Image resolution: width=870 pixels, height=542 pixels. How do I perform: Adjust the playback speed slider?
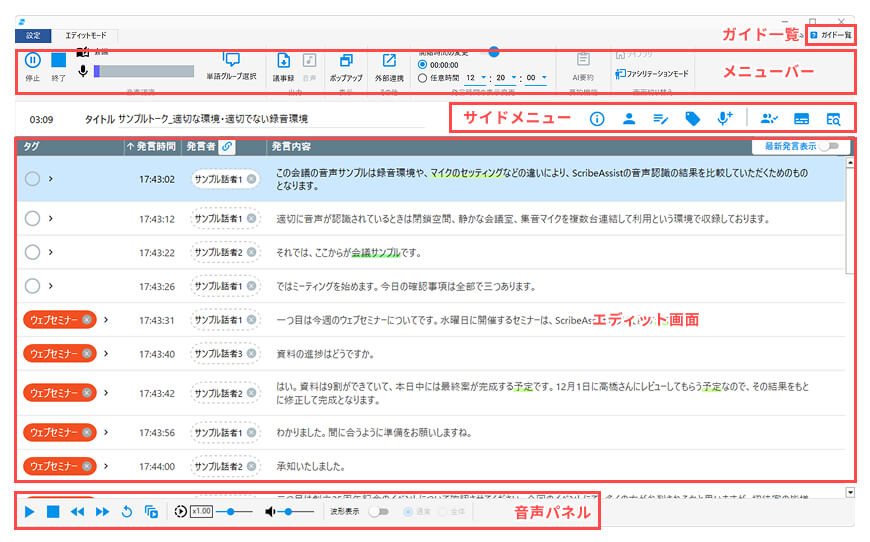[234, 511]
